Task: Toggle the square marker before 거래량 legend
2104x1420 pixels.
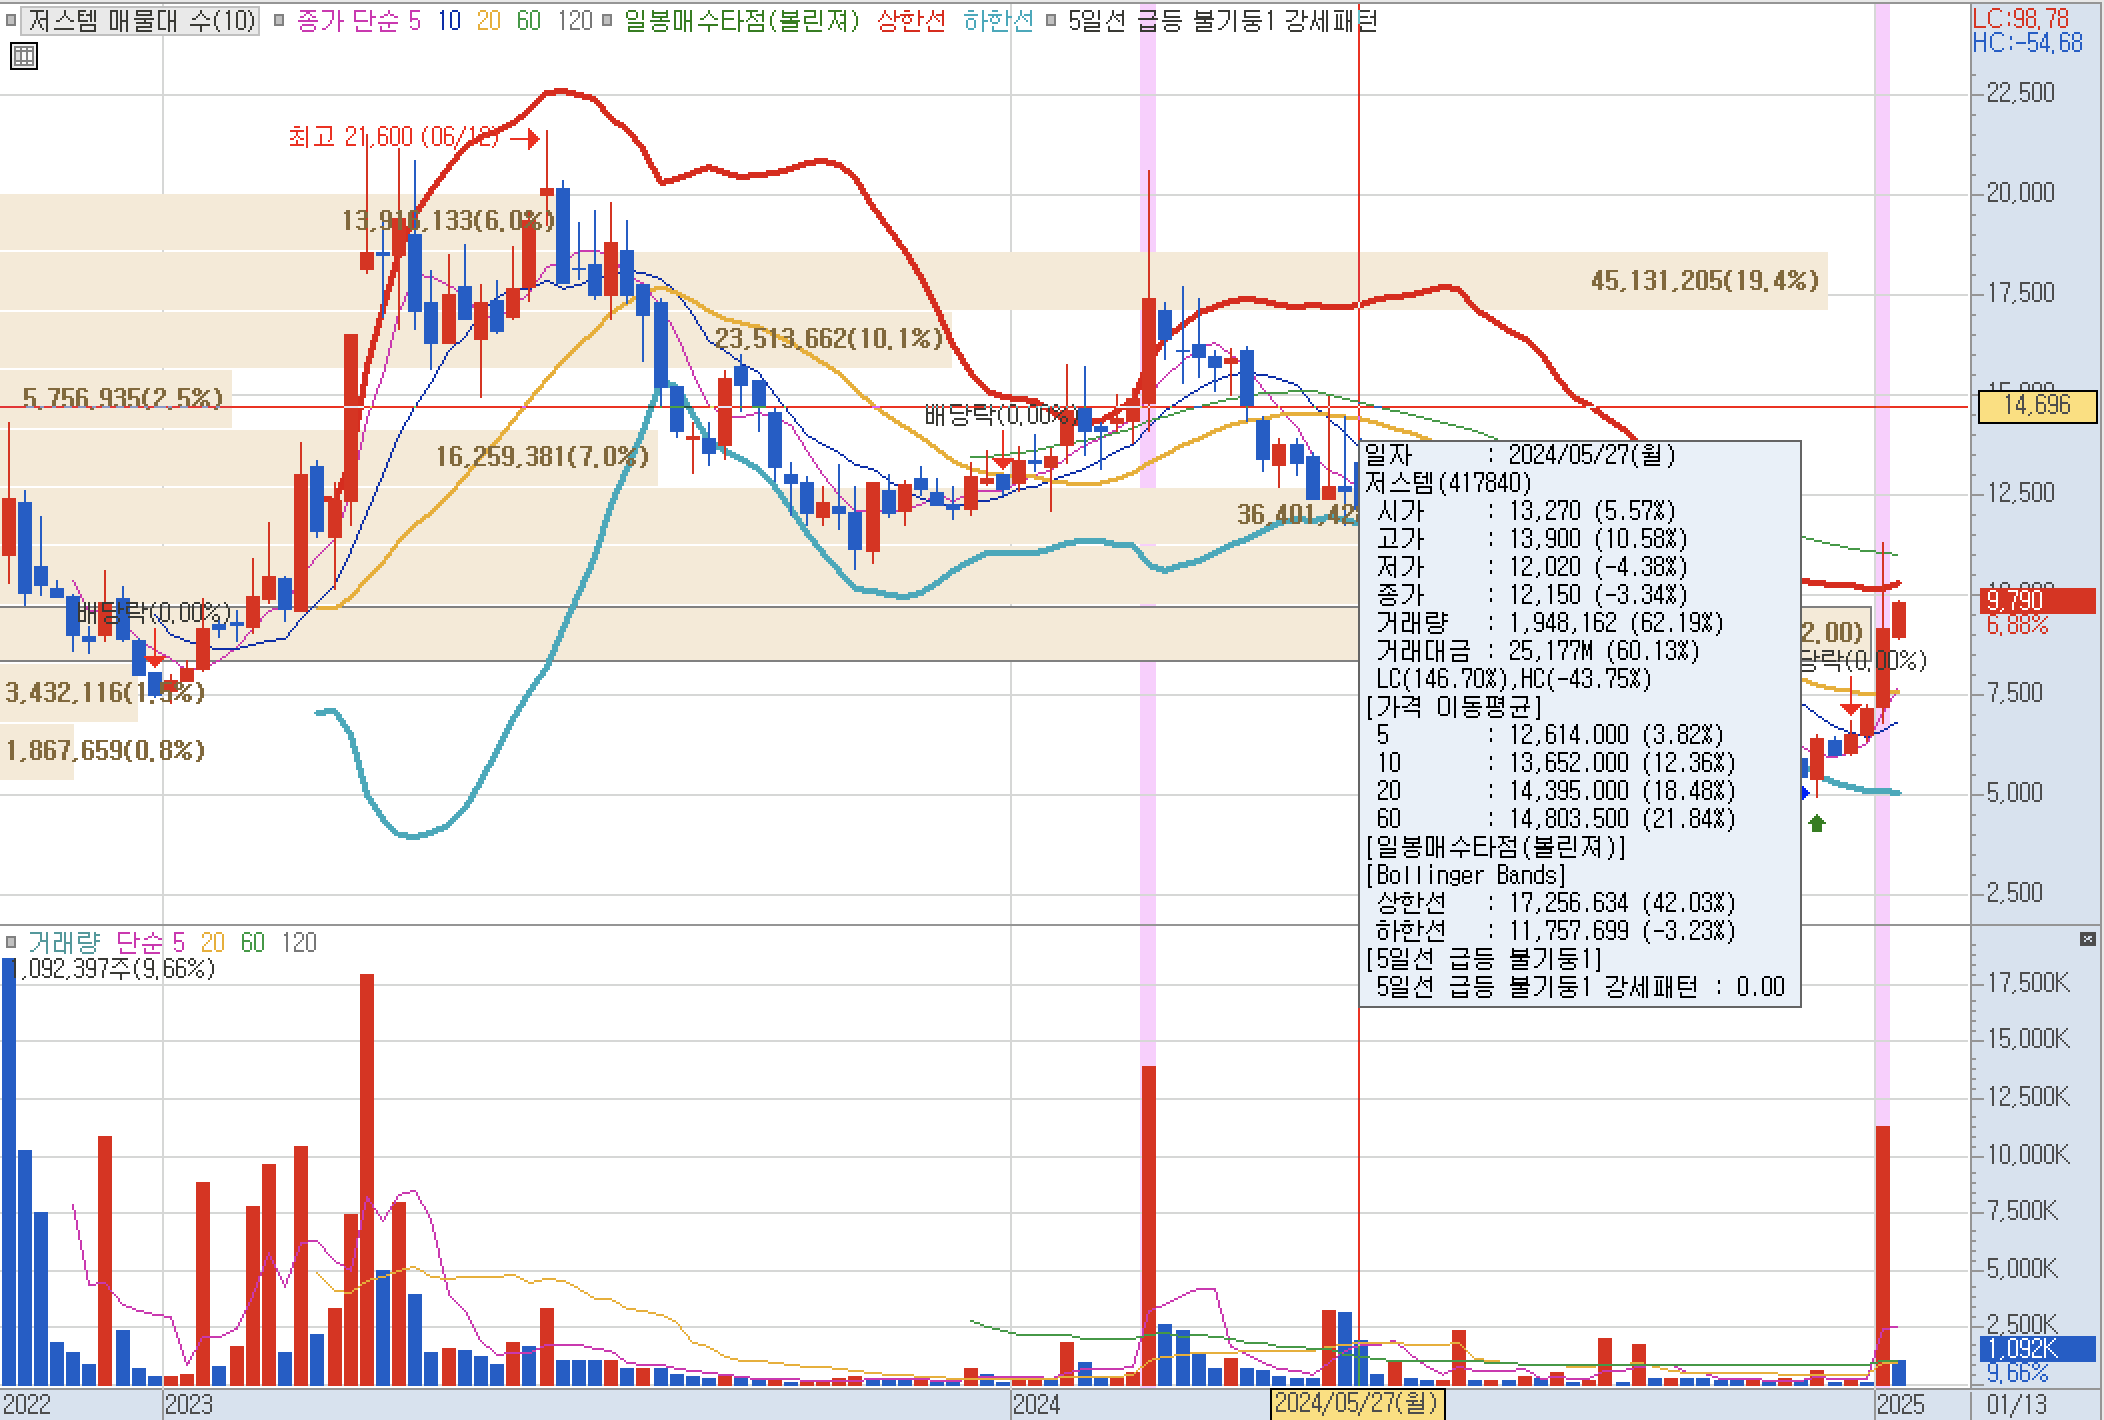Action: [x=12, y=943]
